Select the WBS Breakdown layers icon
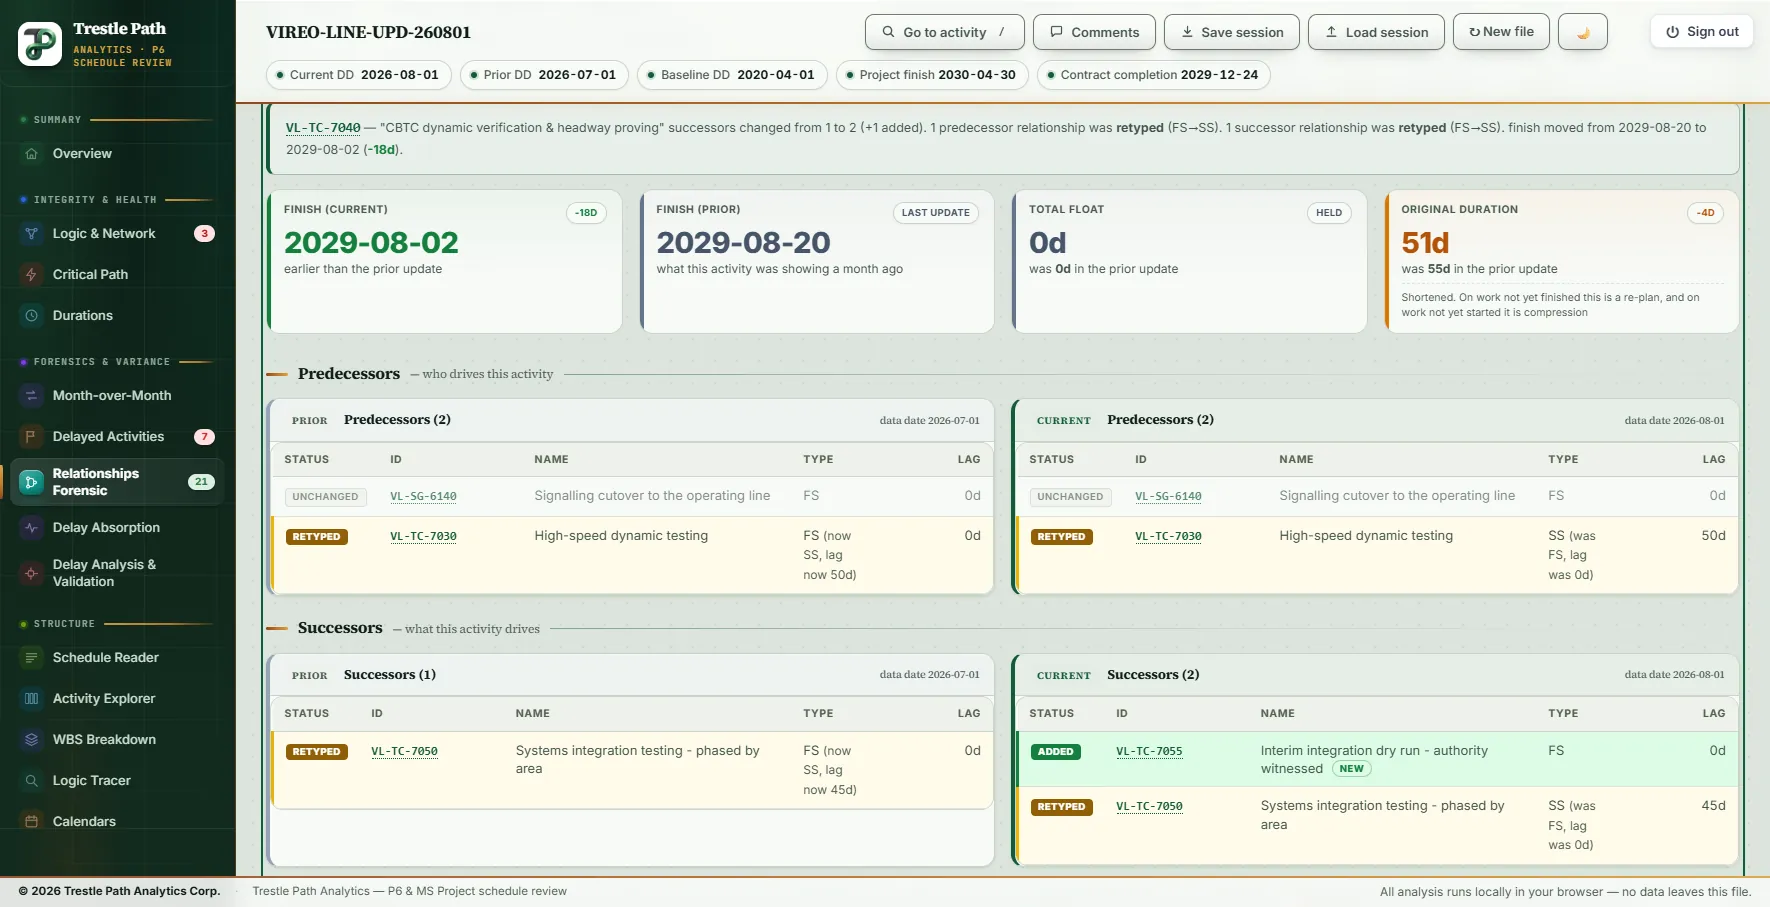1770x907 pixels. 31,740
